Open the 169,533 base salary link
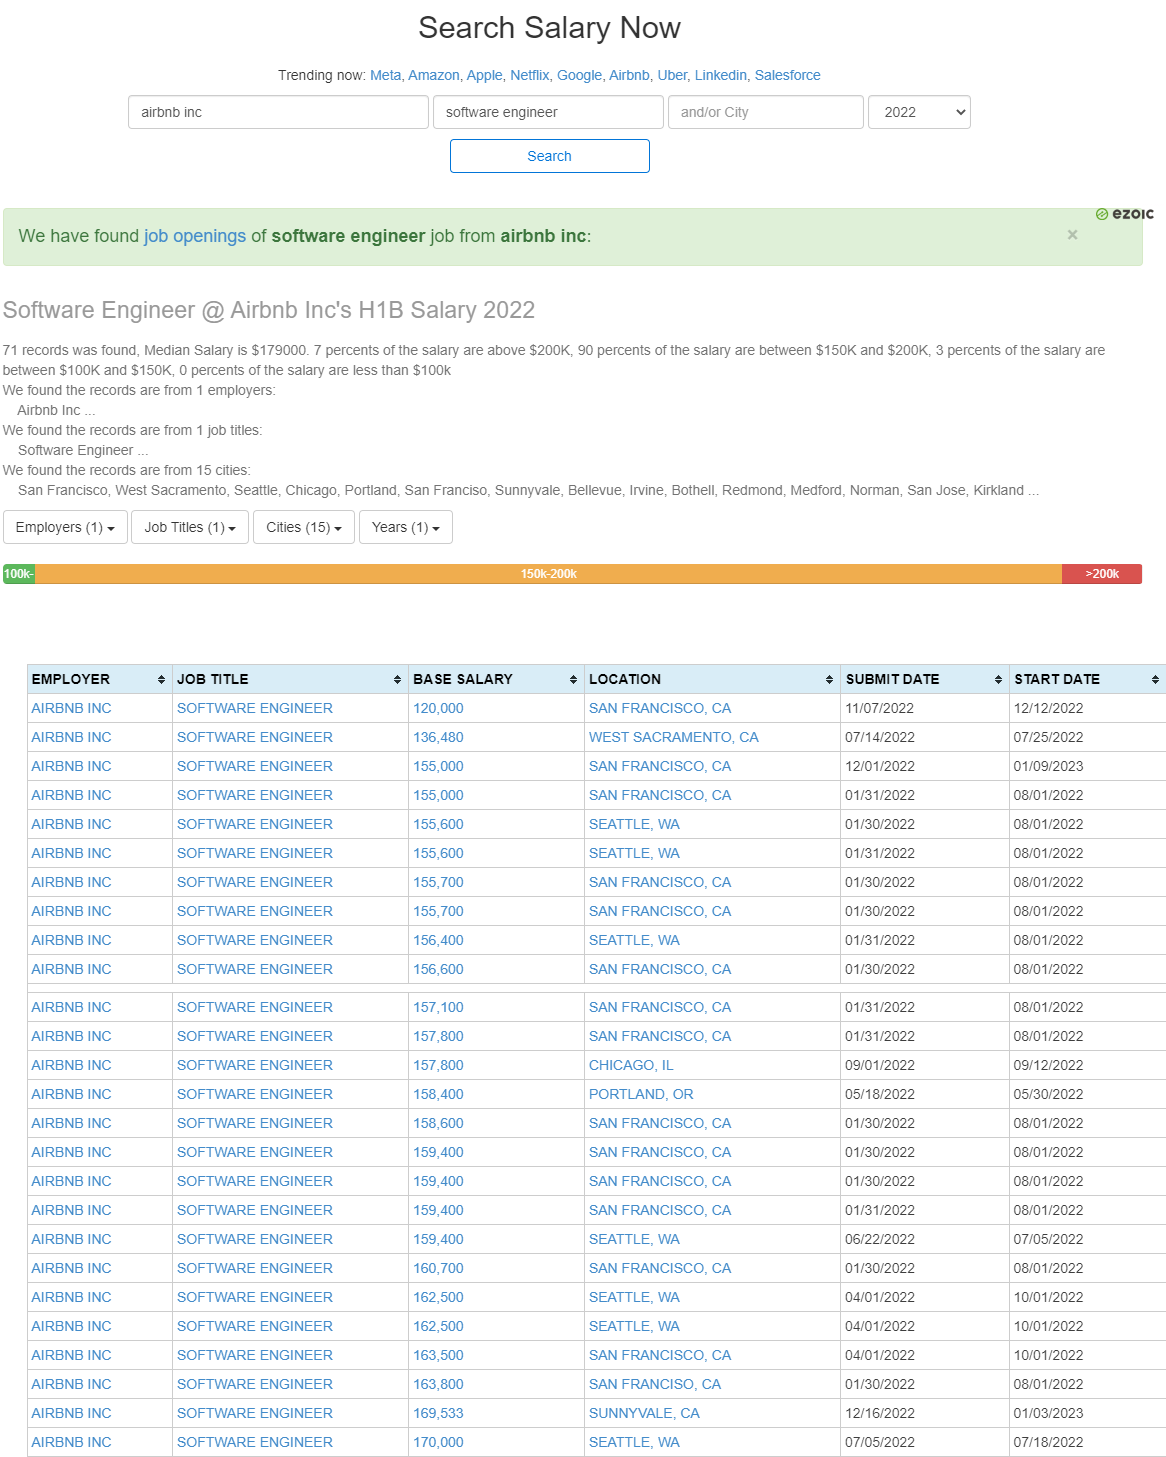Image resolution: width=1166 pixels, height=1457 pixels. [x=438, y=1413]
